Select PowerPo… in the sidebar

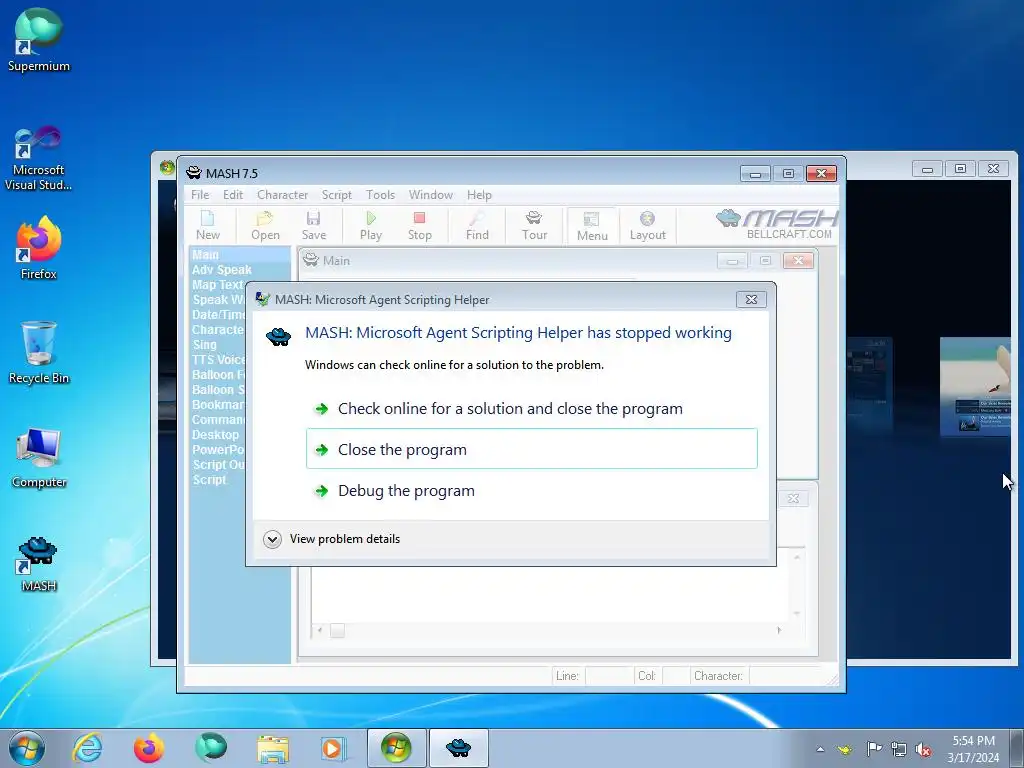click(x=218, y=449)
